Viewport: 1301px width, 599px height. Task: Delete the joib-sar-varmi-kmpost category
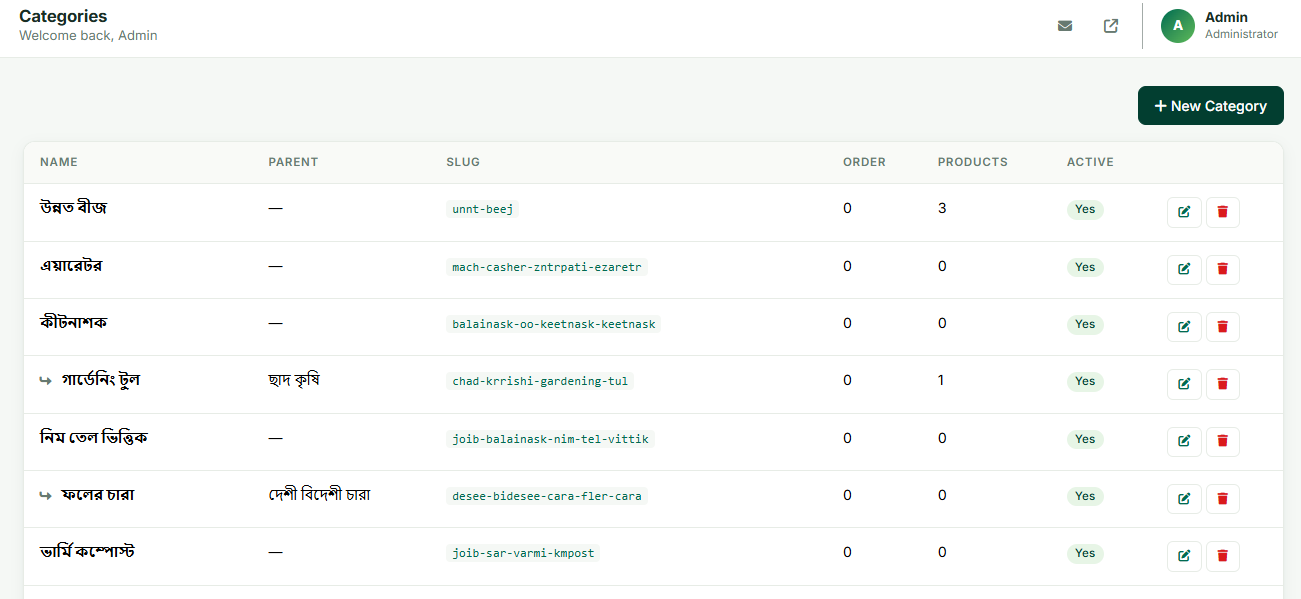(x=1223, y=556)
